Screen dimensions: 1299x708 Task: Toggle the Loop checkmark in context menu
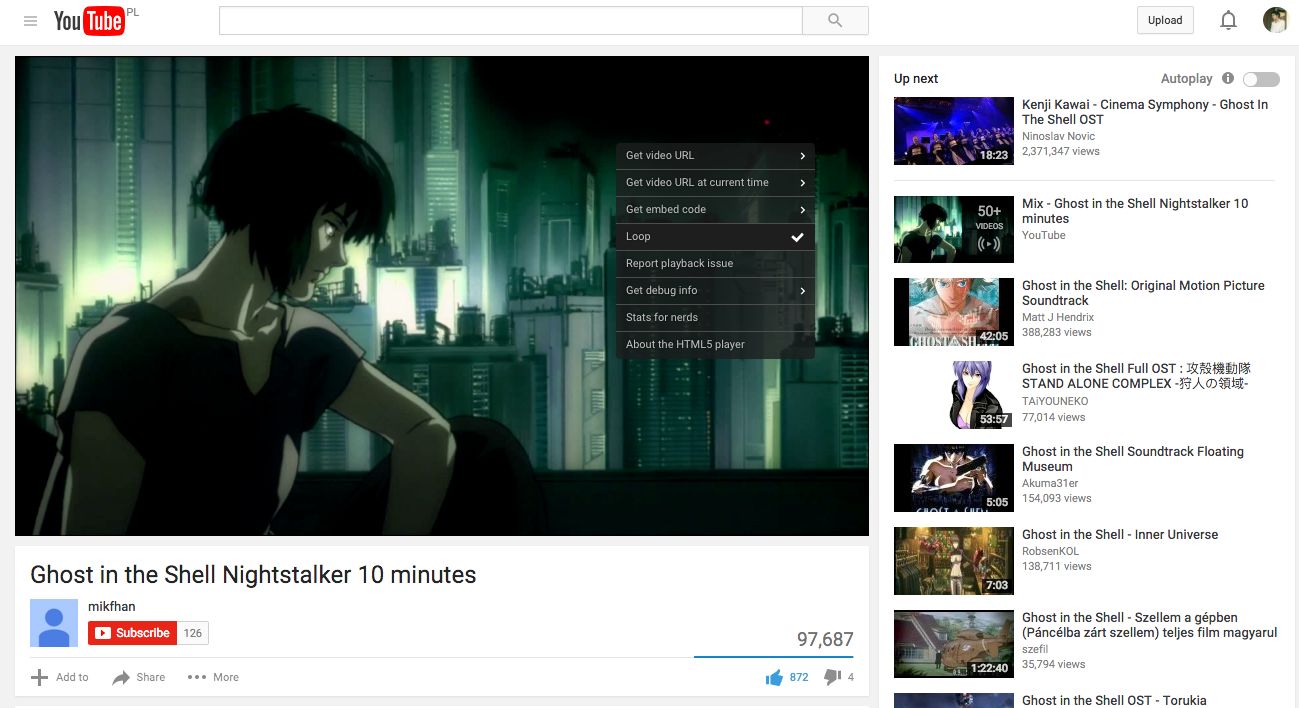pos(797,237)
